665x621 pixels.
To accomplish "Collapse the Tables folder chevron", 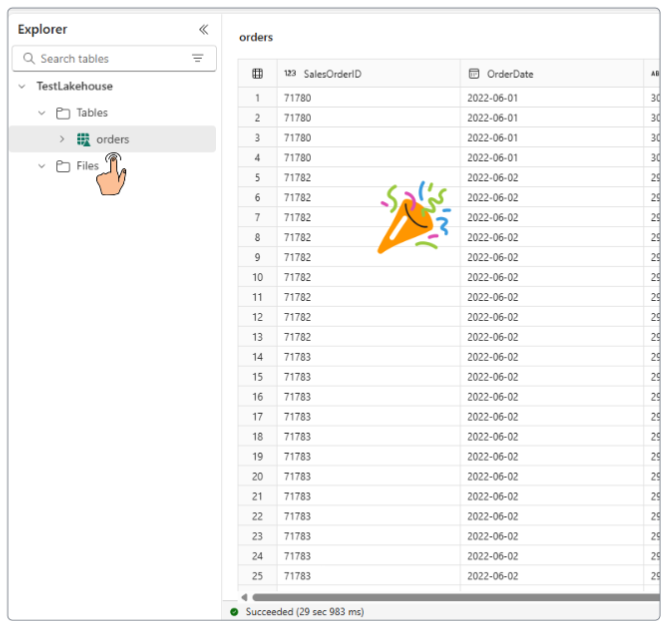I will pos(42,113).
